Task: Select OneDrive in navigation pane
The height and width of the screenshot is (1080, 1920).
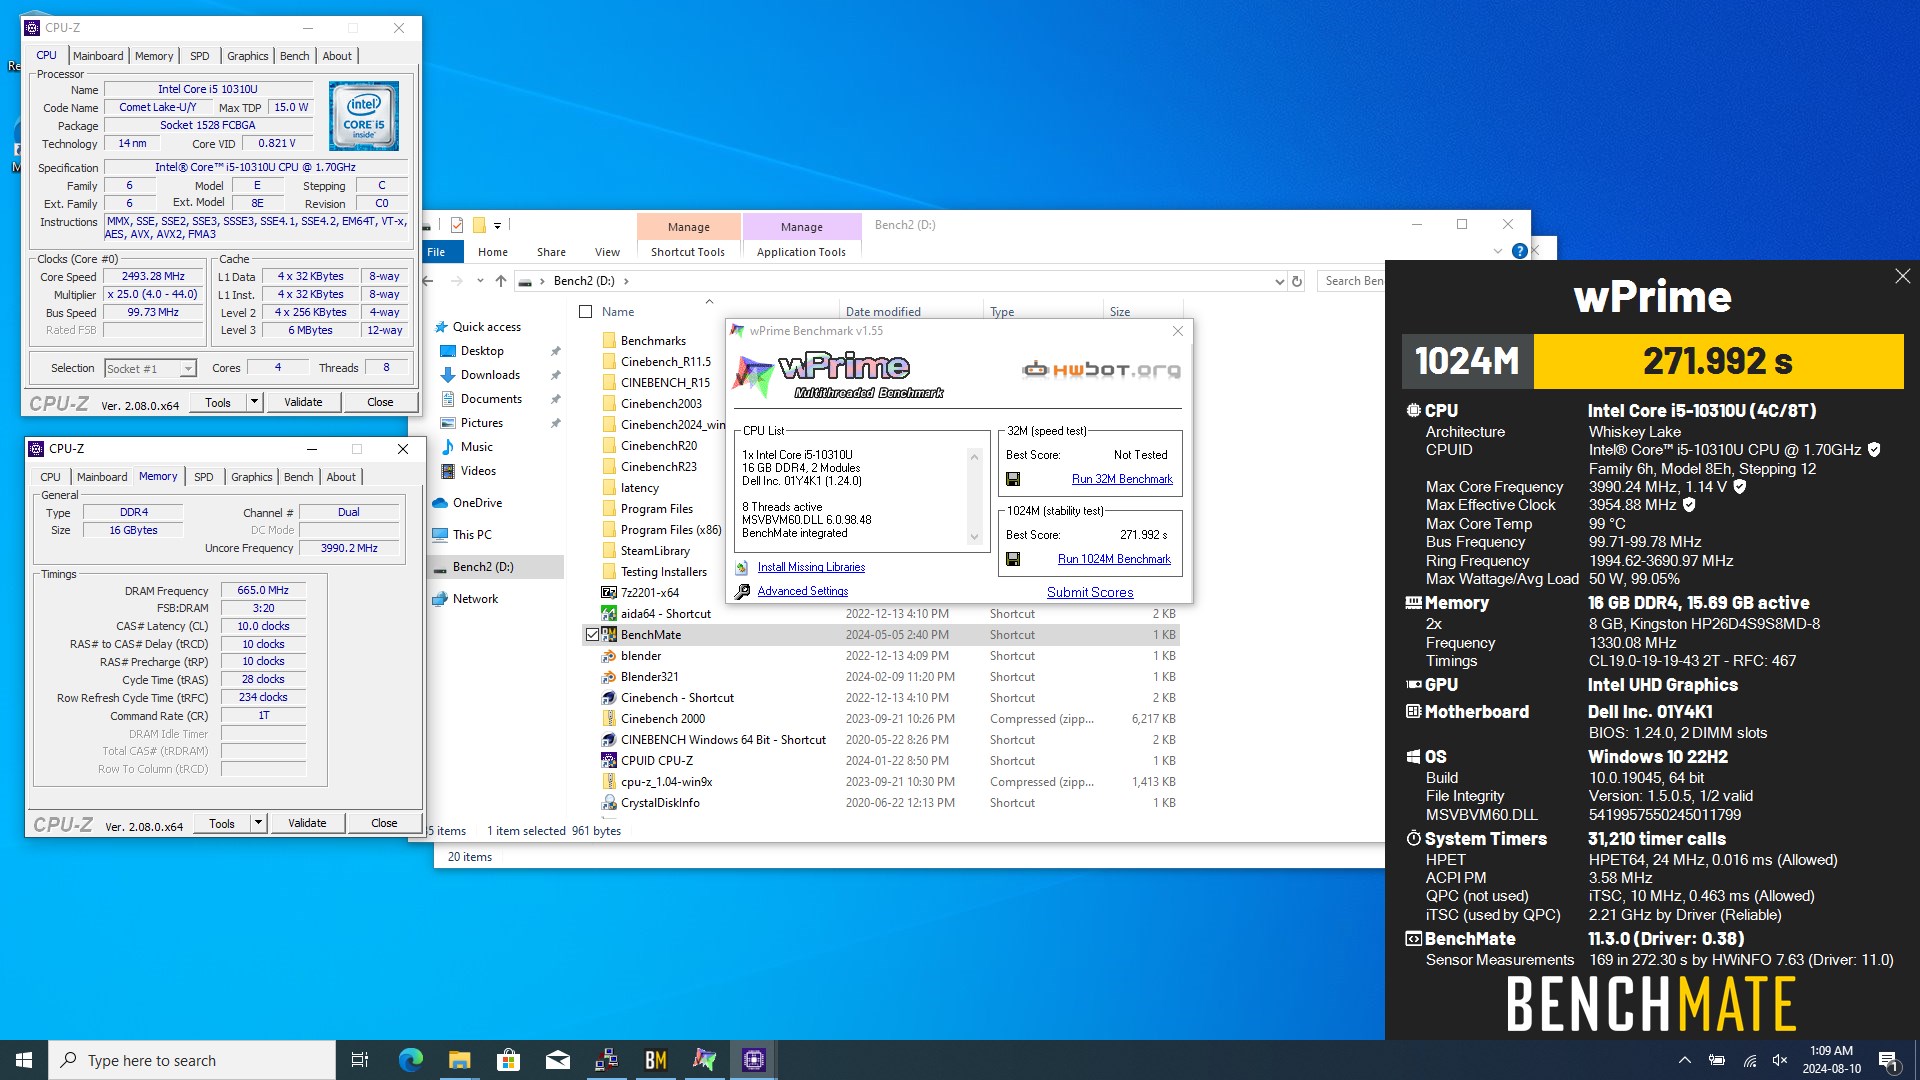Action: [477, 503]
